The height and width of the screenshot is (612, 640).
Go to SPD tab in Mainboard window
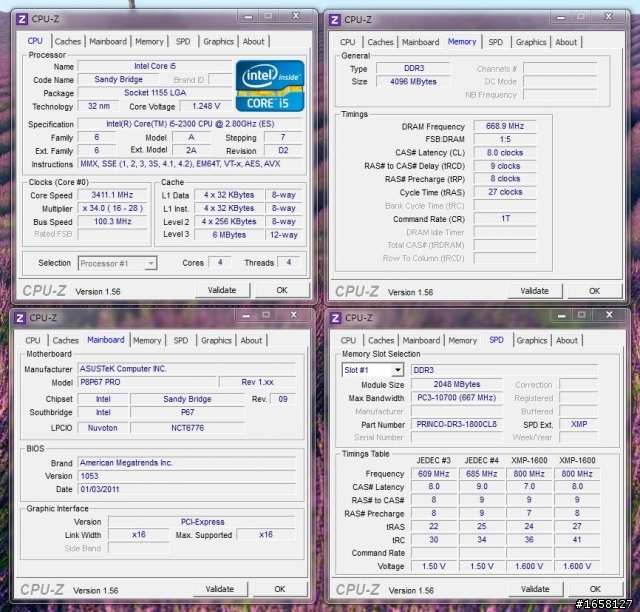(x=181, y=340)
